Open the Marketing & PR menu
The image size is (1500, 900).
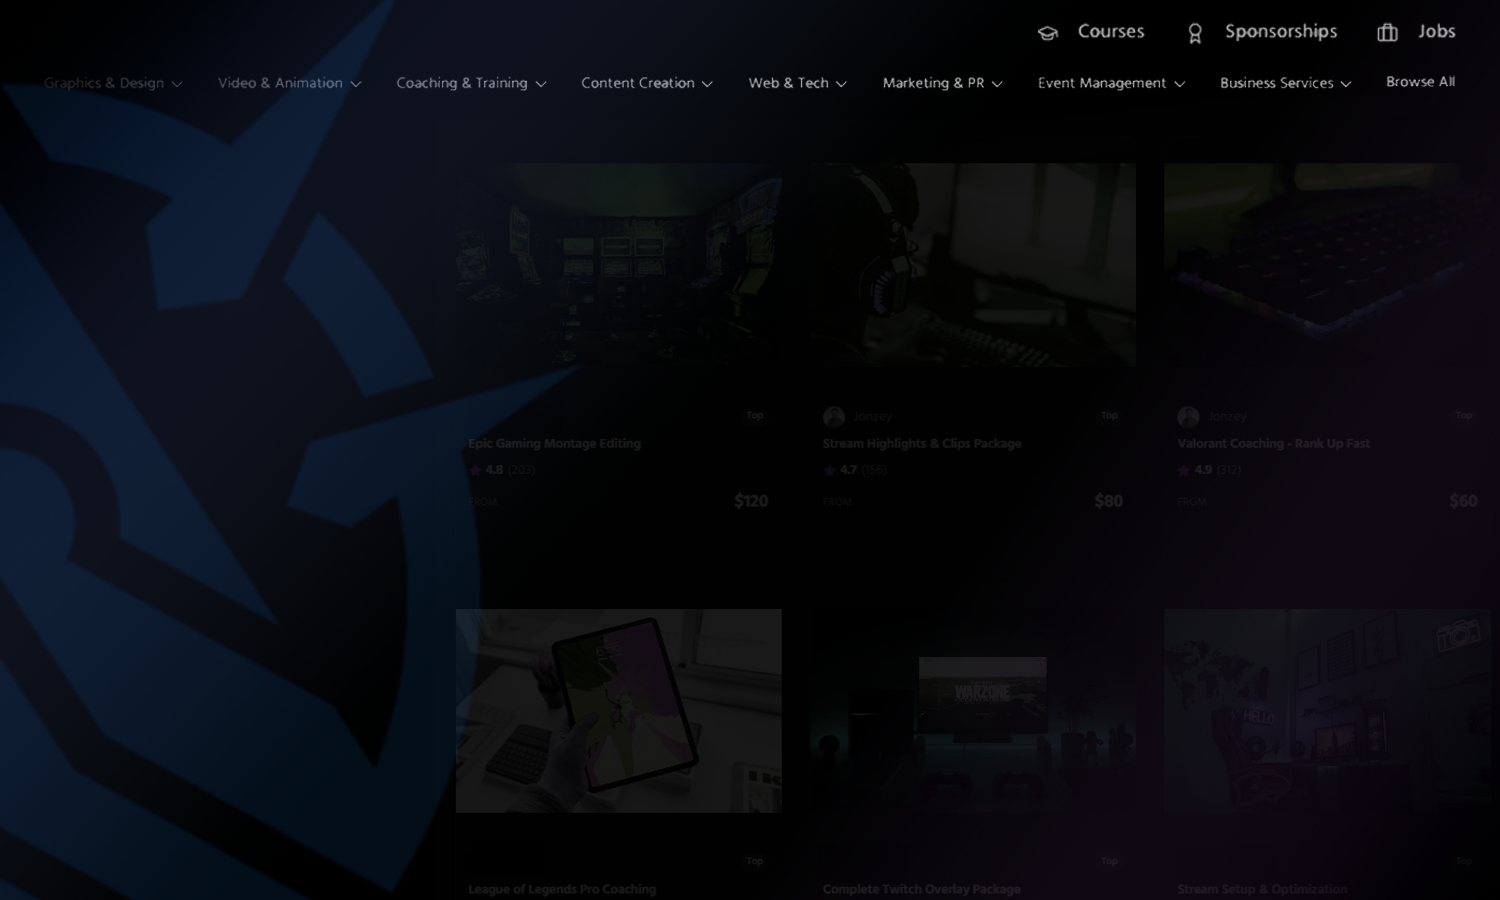[x=942, y=83]
